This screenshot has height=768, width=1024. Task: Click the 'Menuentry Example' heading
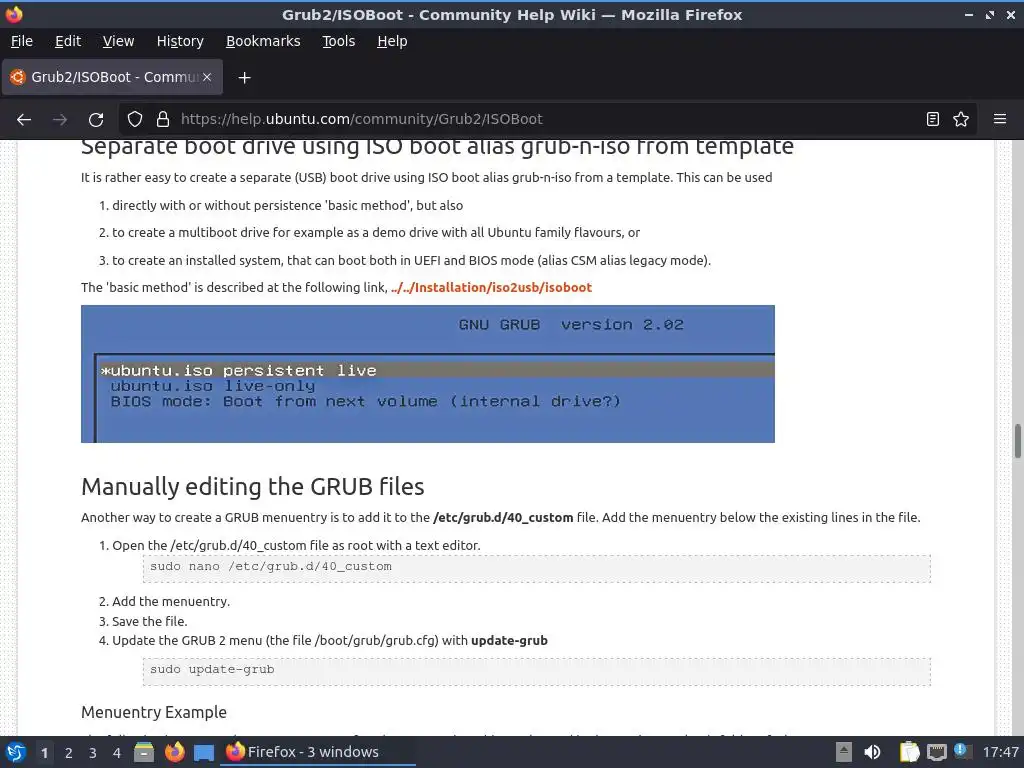tap(154, 712)
